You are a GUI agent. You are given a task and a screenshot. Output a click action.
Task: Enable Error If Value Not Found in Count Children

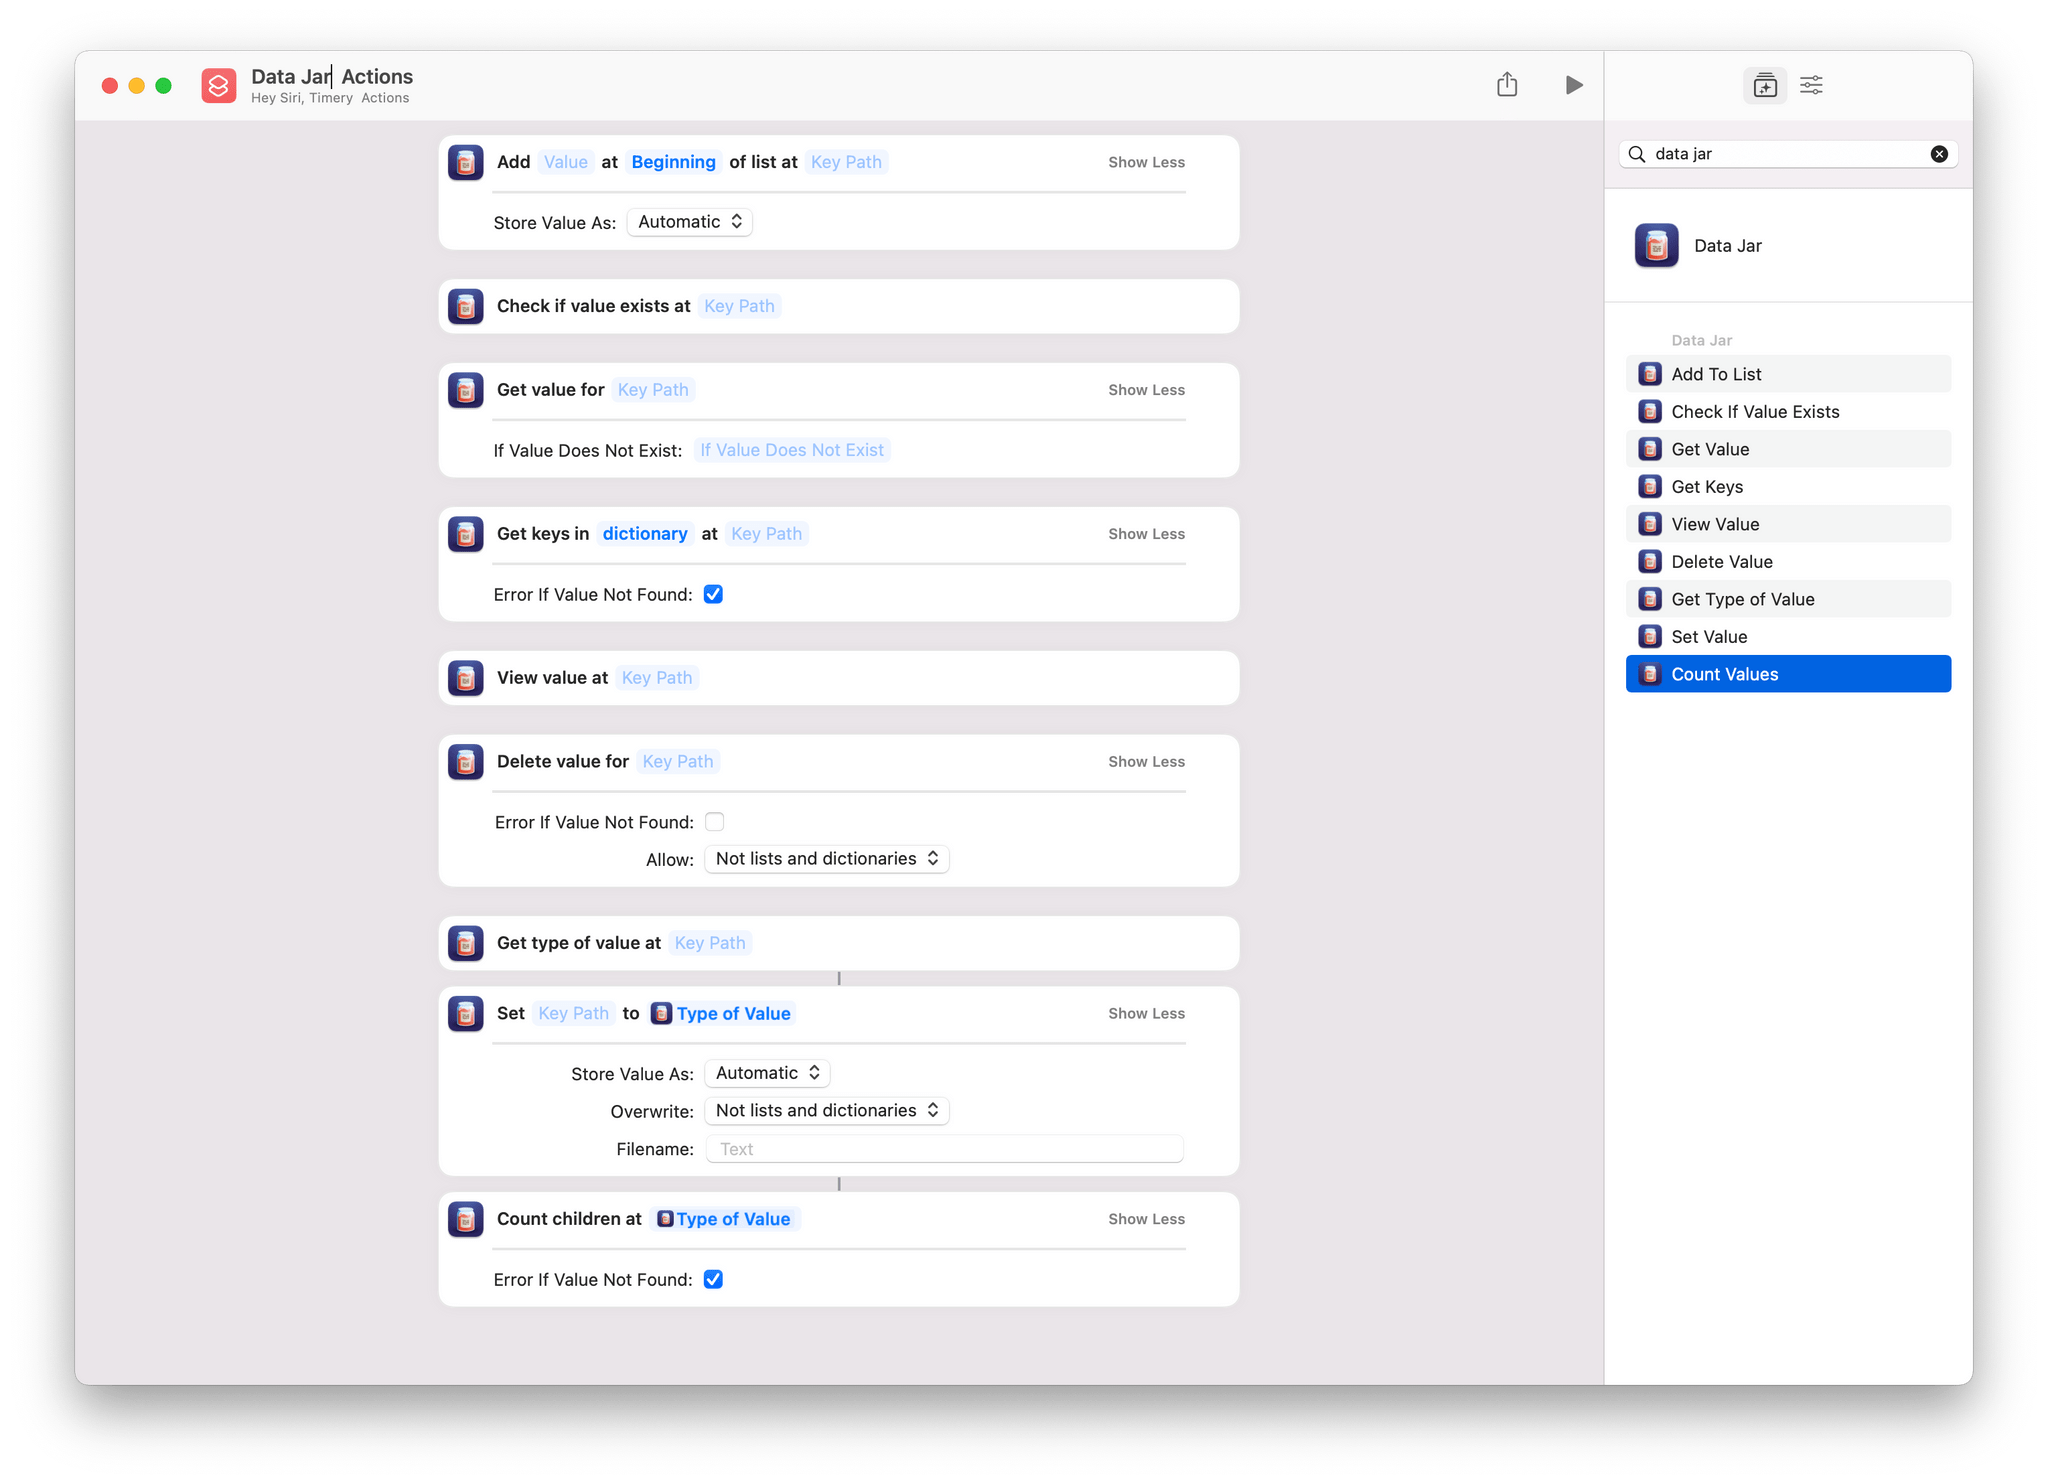click(x=714, y=1280)
